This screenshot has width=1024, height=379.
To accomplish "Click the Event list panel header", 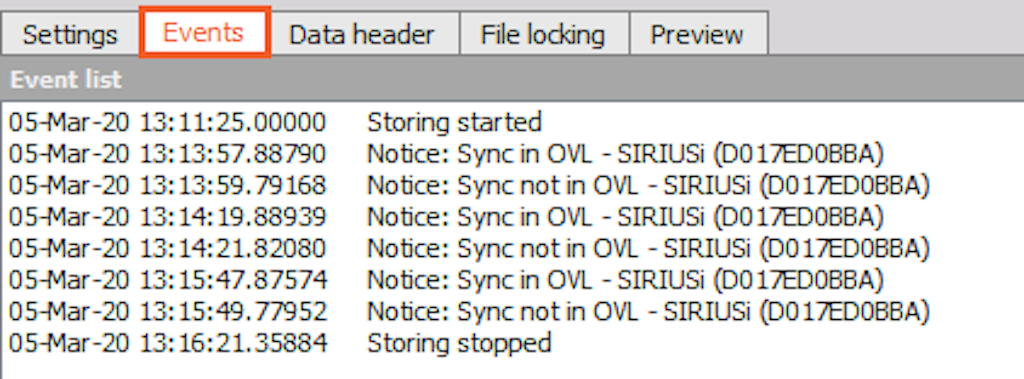I will tap(512, 79).
